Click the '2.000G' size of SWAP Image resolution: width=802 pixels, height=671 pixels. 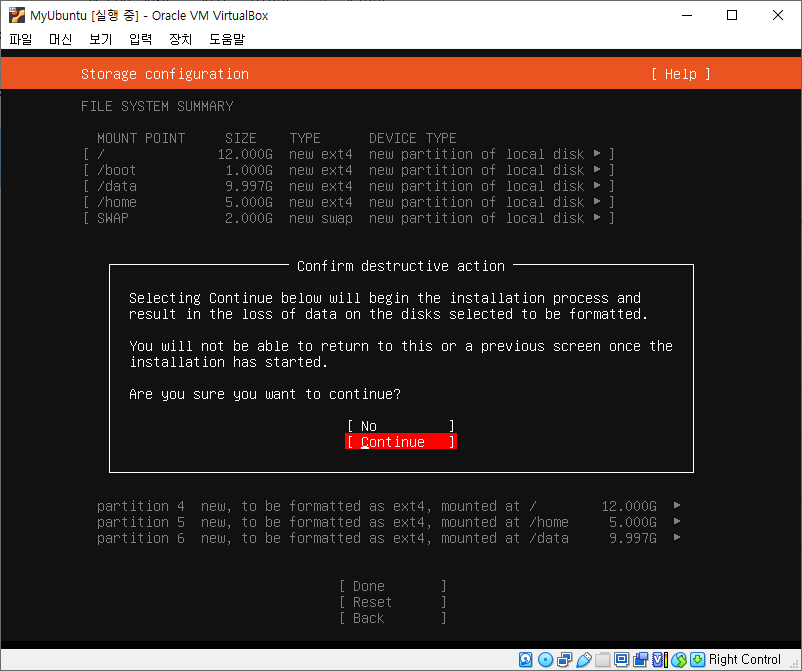tap(249, 218)
